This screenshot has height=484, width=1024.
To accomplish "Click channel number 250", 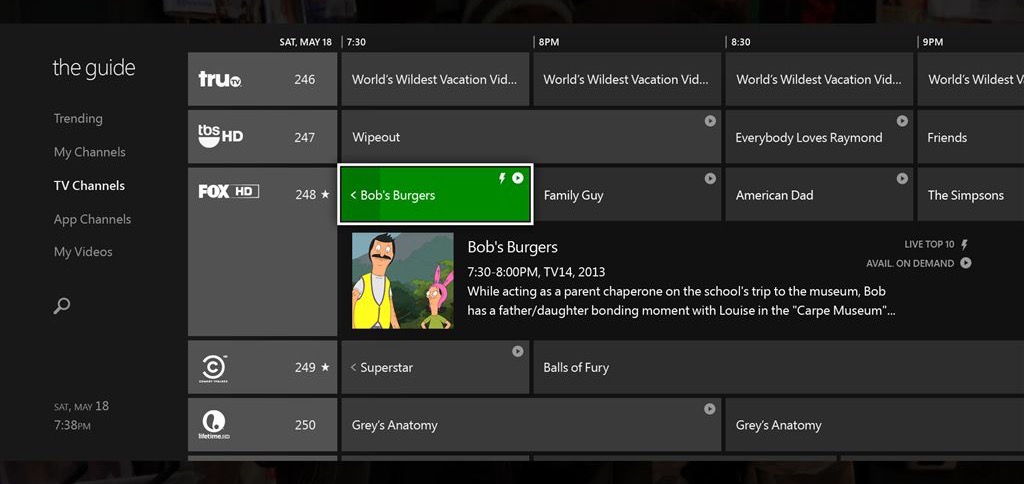I will (x=305, y=425).
